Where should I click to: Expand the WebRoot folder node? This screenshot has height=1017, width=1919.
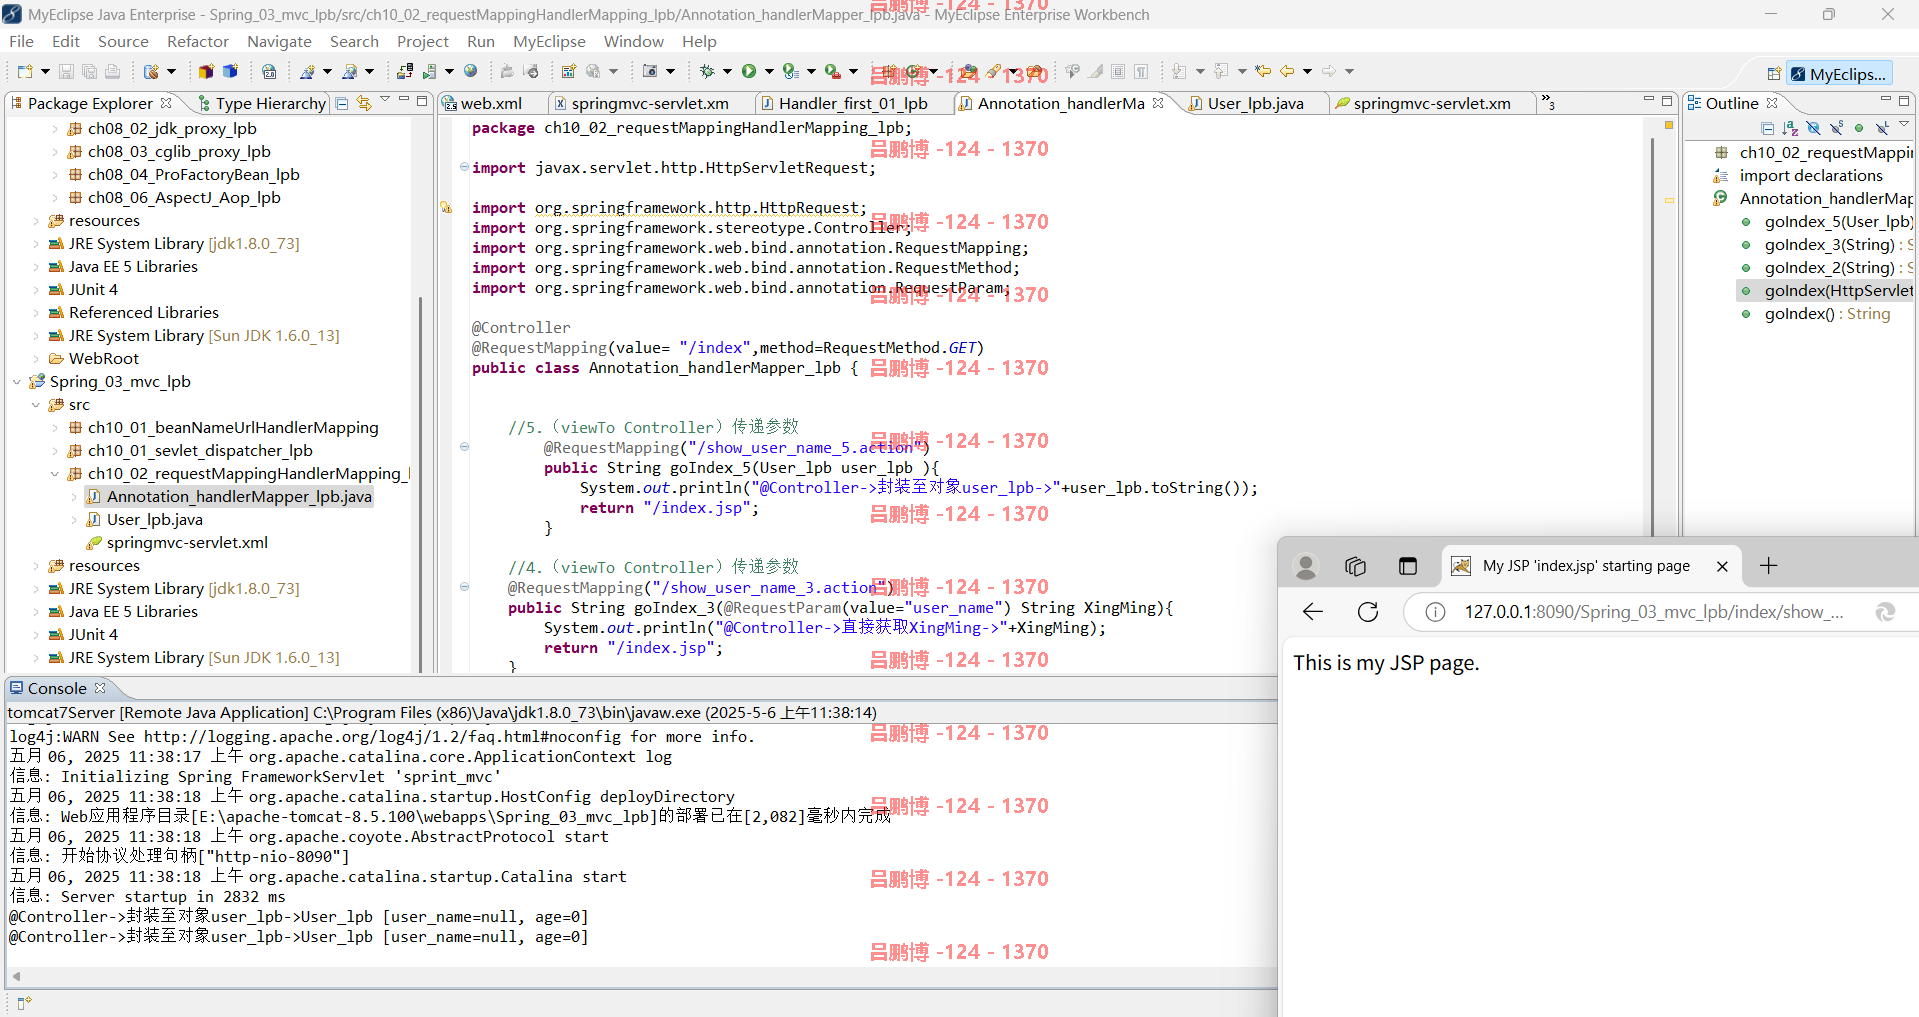point(36,359)
